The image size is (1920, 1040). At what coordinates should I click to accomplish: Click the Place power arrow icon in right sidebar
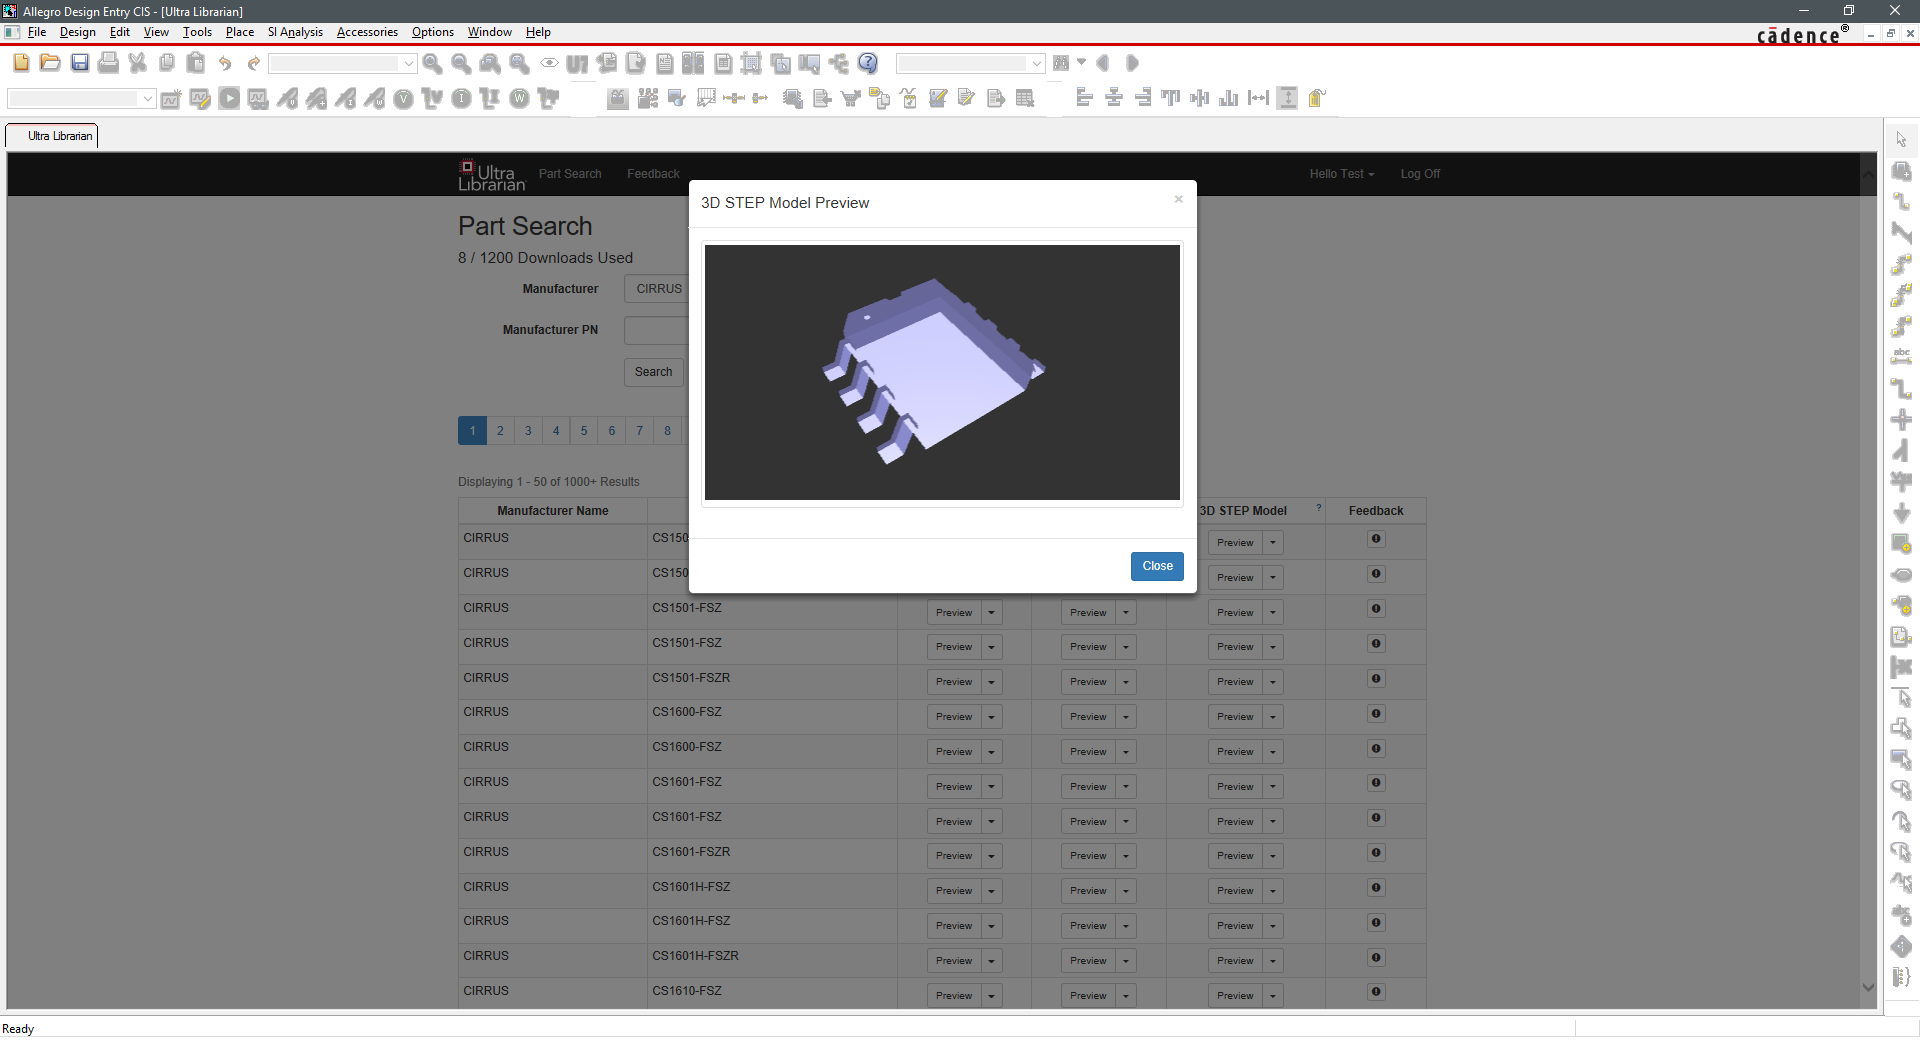[1901, 513]
